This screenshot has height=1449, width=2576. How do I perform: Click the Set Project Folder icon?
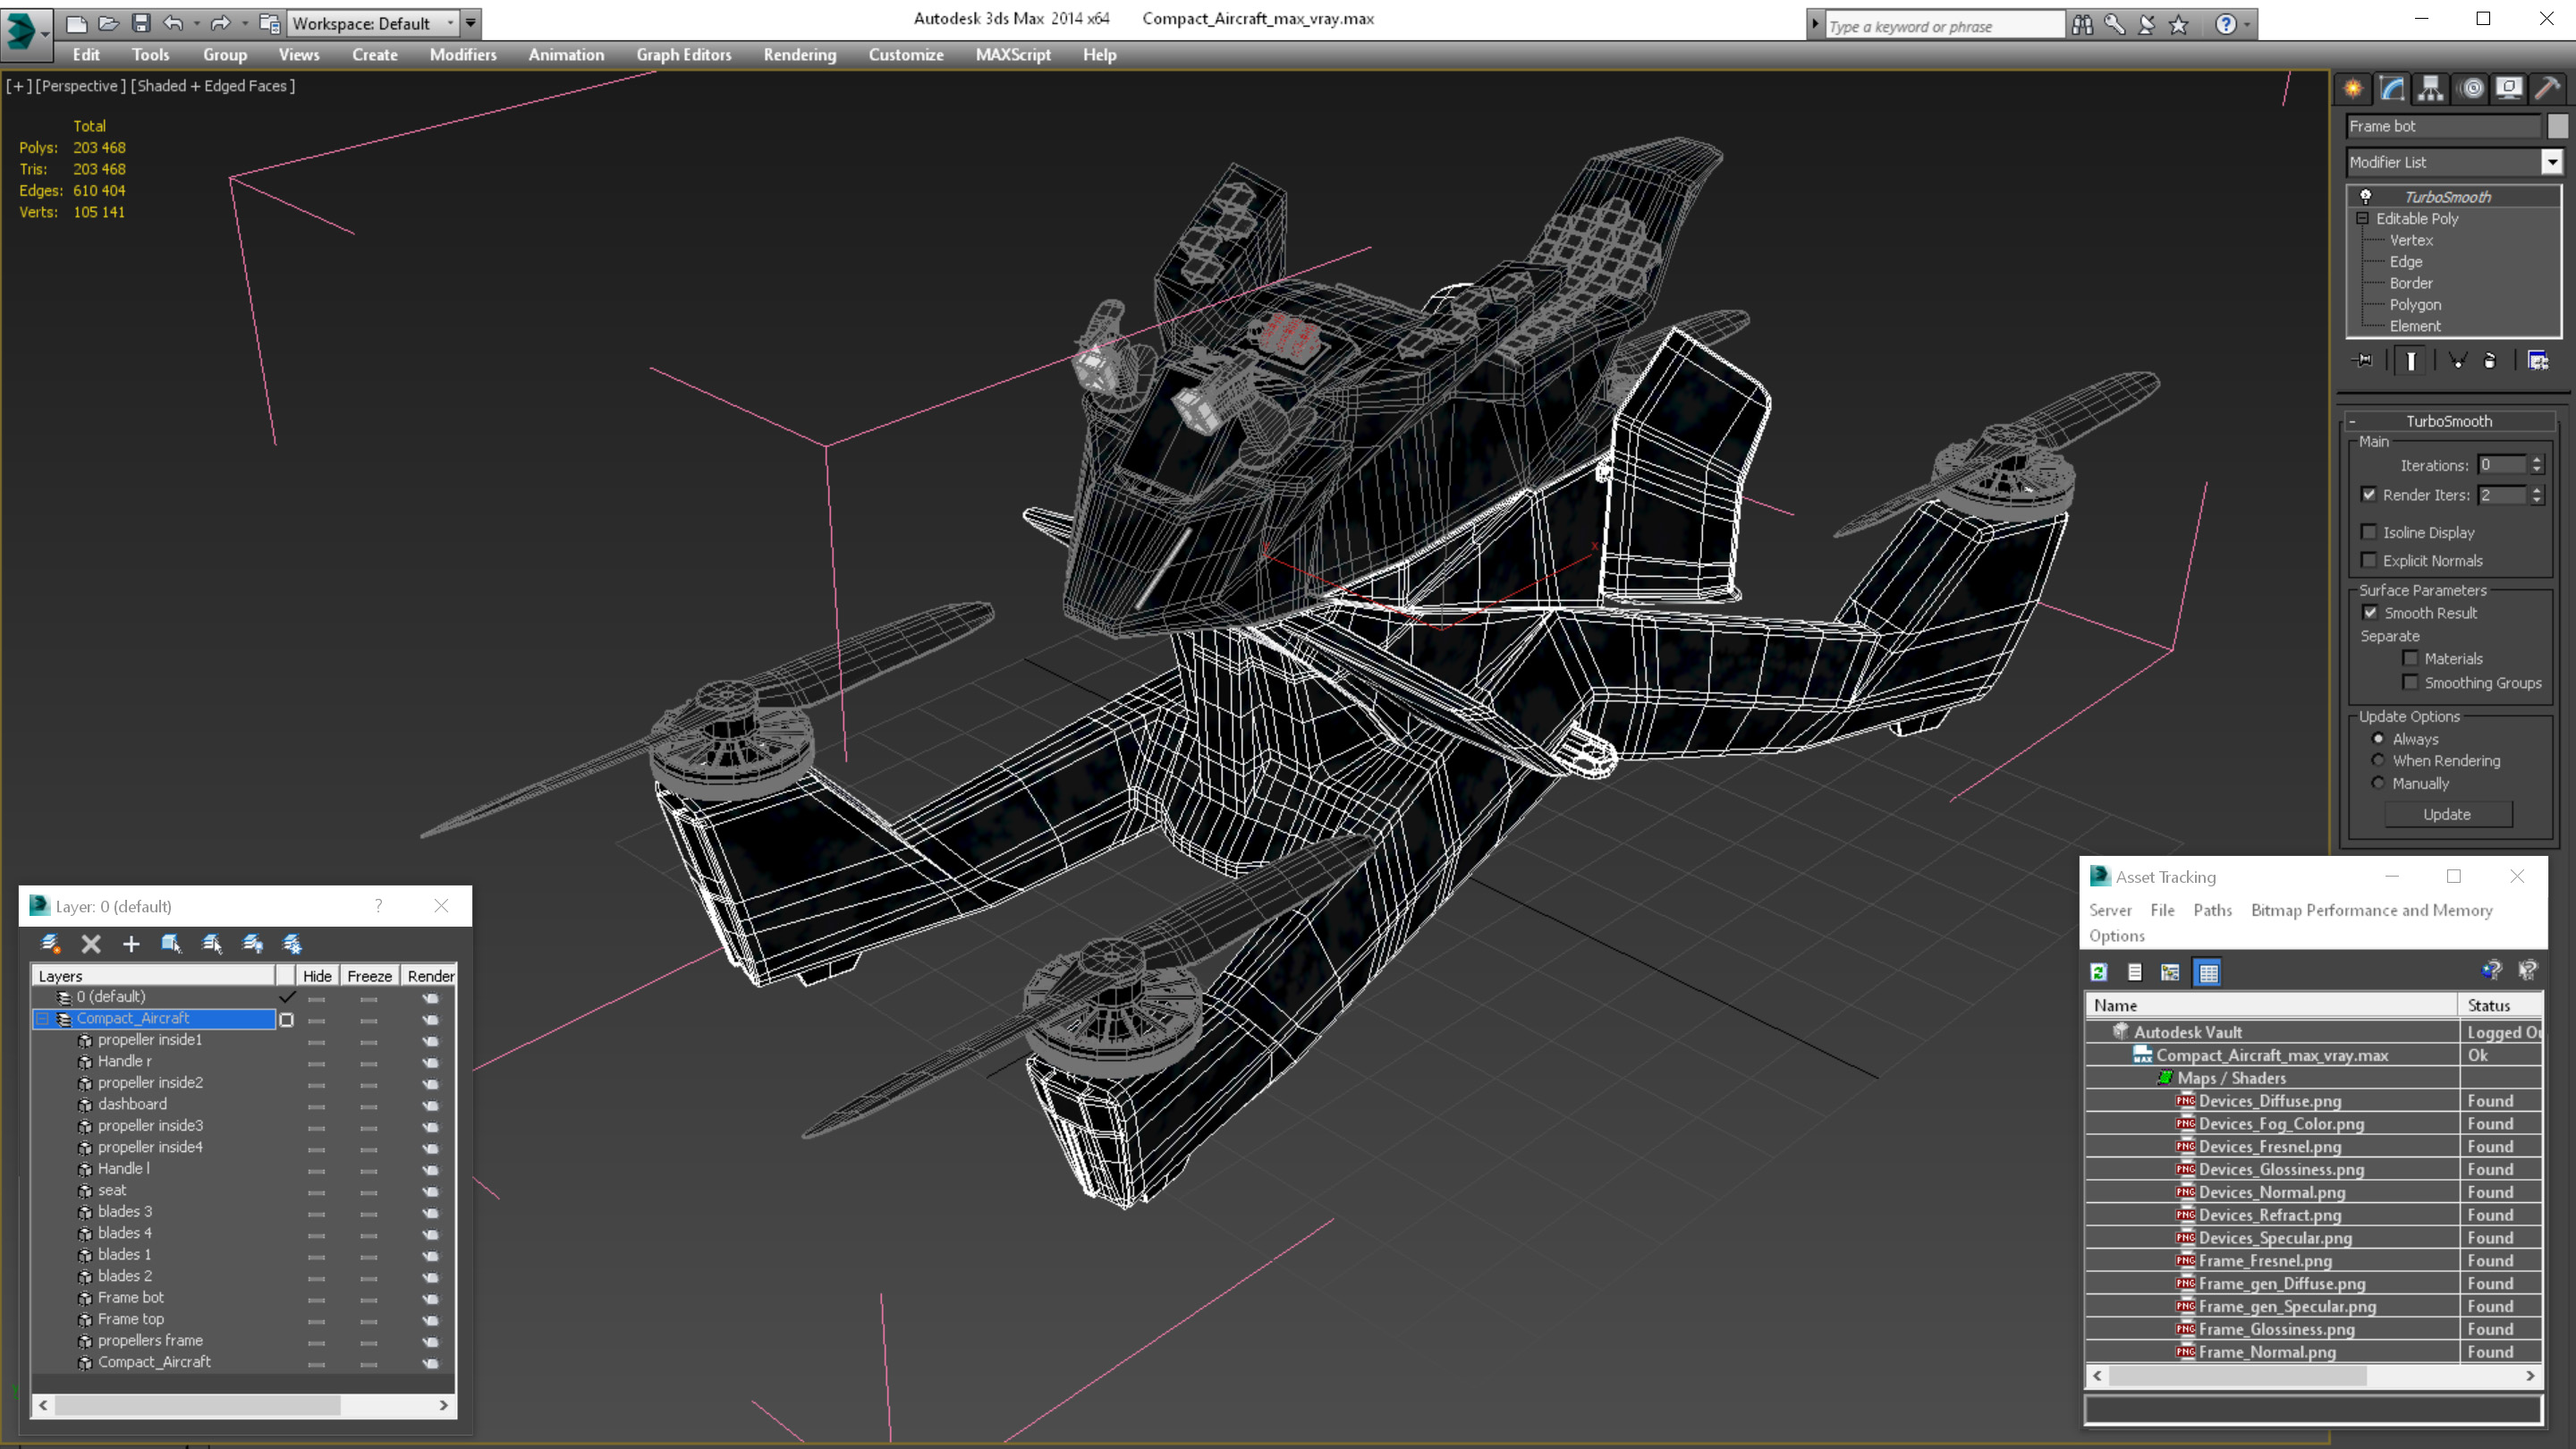[x=269, y=23]
